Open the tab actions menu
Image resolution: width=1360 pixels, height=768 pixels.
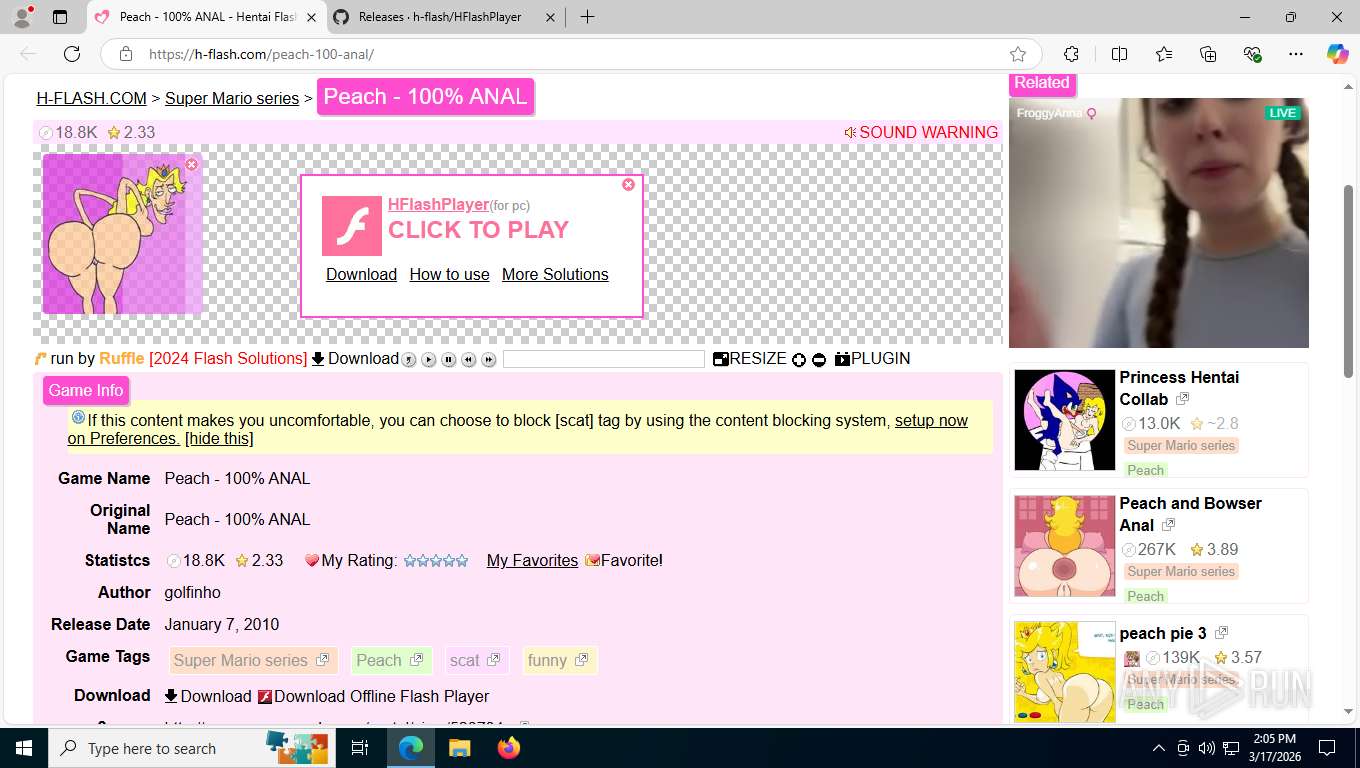coord(60,17)
